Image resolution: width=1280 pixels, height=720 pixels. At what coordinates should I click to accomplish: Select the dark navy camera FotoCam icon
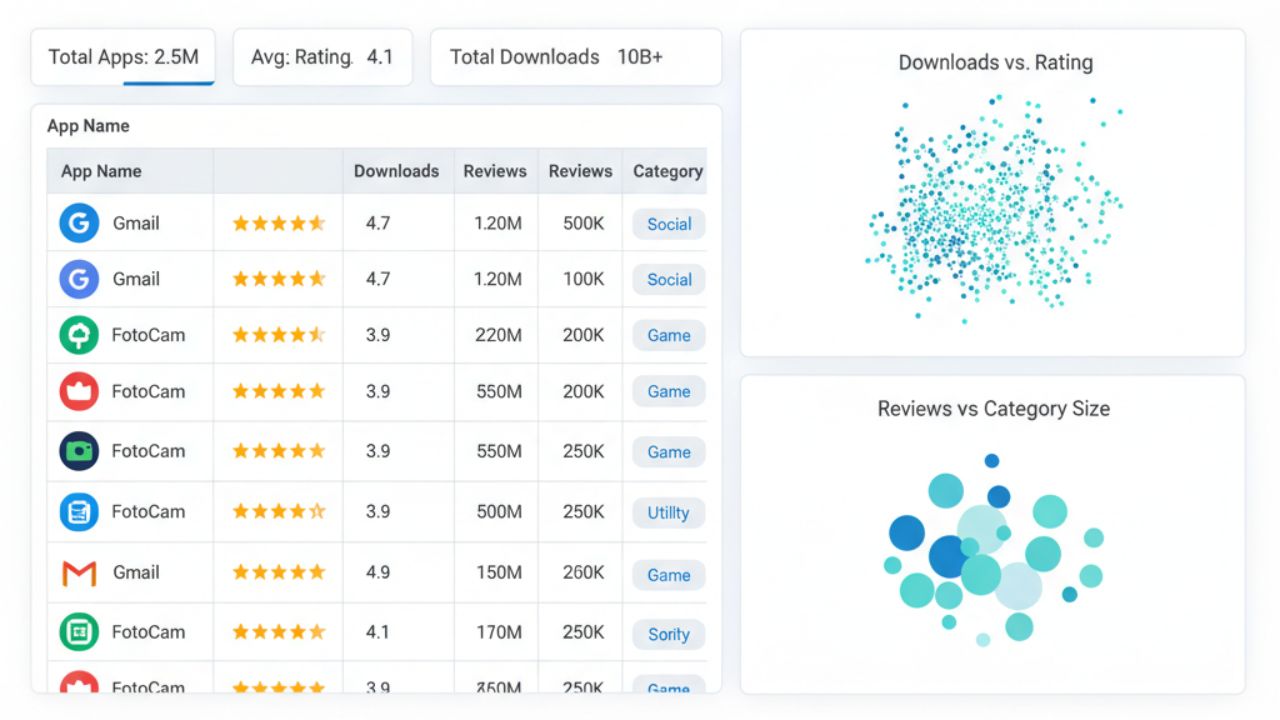(79, 451)
